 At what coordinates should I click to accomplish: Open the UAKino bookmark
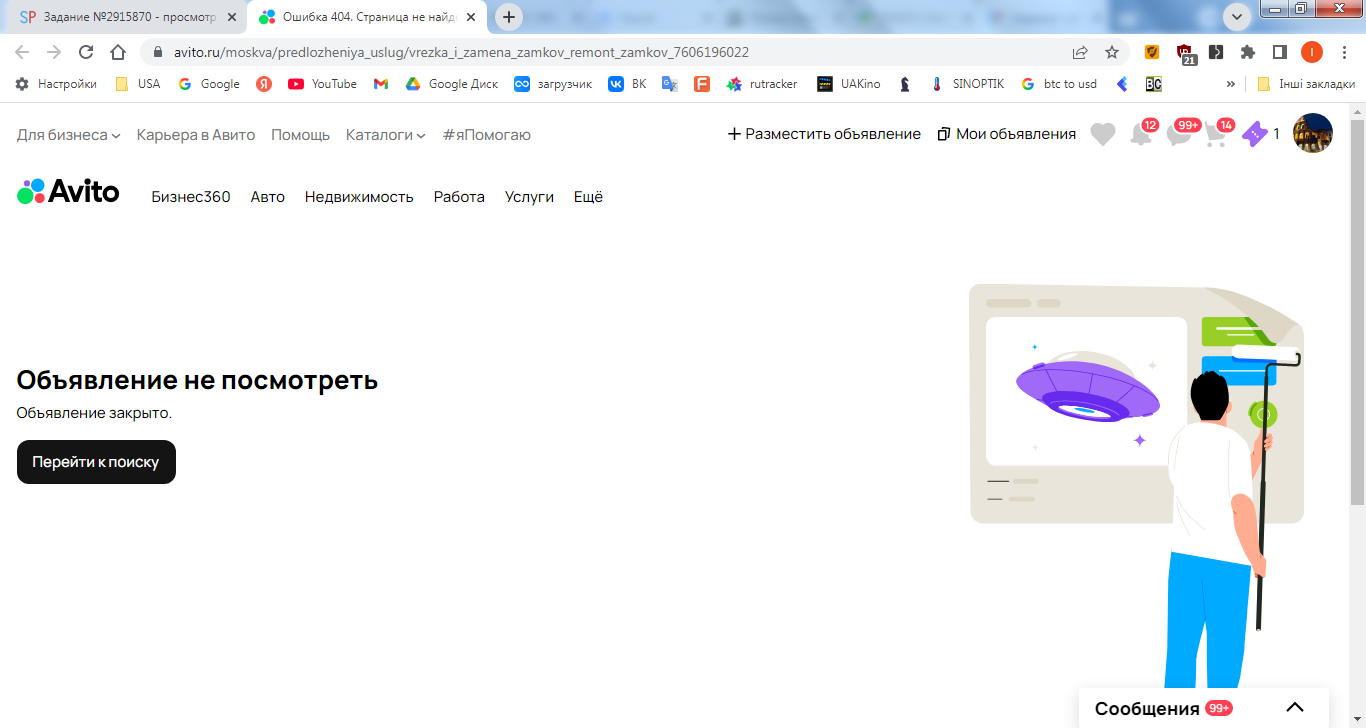point(849,84)
